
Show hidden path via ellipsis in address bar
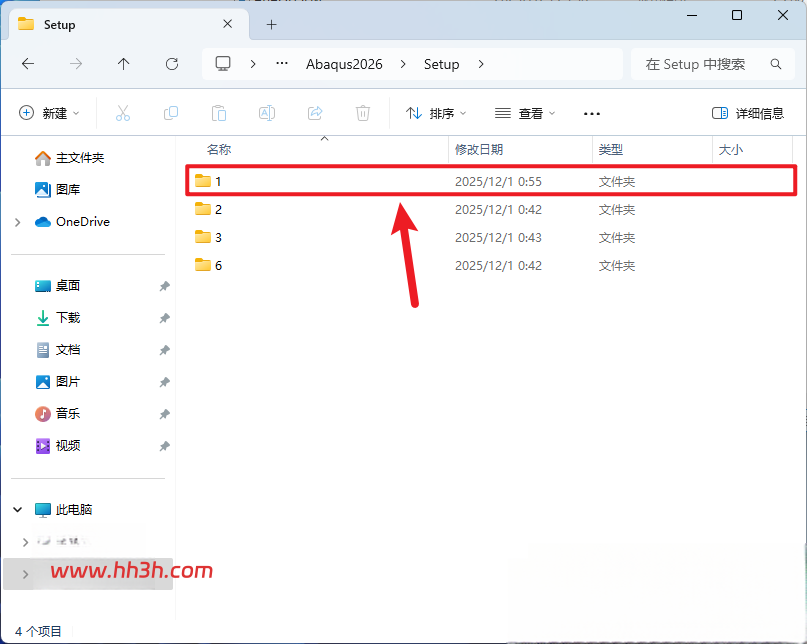tap(282, 63)
